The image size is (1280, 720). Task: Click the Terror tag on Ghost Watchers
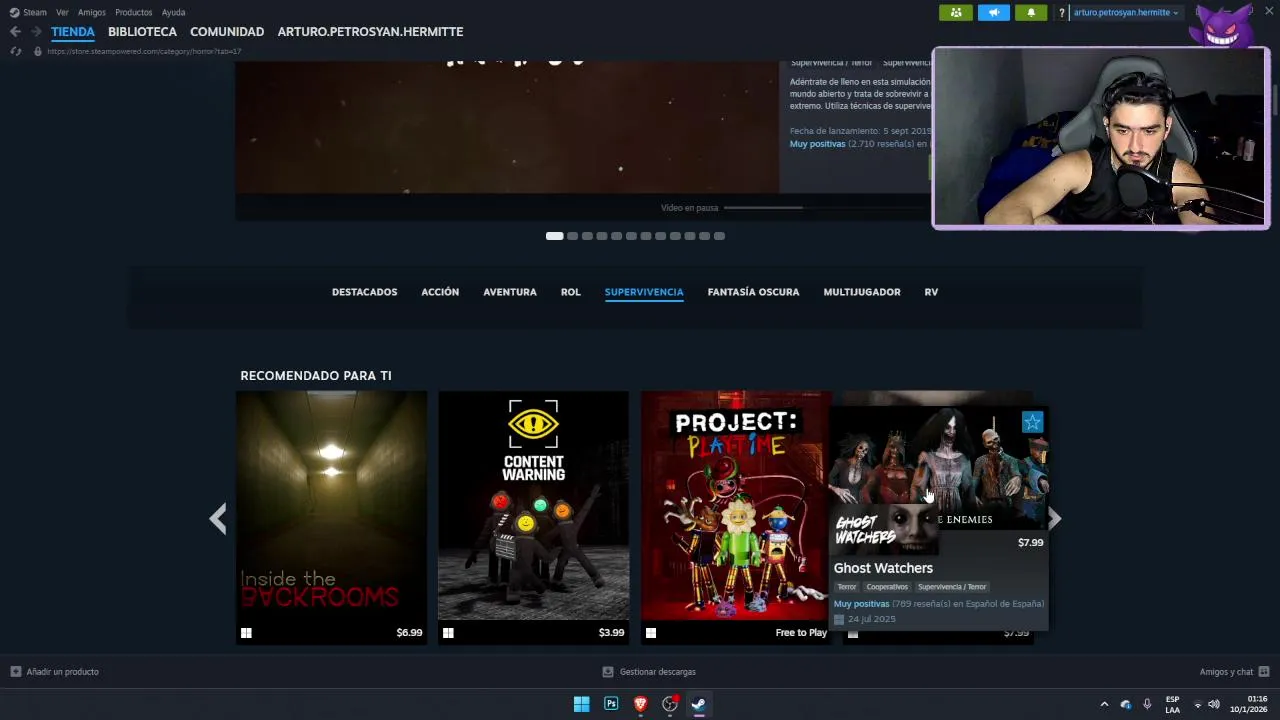pyautogui.click(x=847, y=587)
